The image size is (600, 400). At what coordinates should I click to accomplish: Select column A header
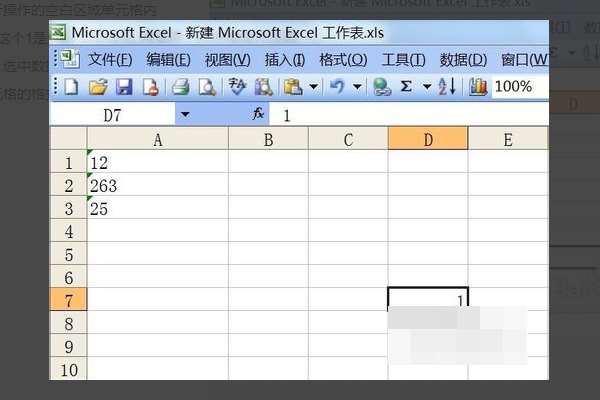pyautogui.click(x=158, y=139)
